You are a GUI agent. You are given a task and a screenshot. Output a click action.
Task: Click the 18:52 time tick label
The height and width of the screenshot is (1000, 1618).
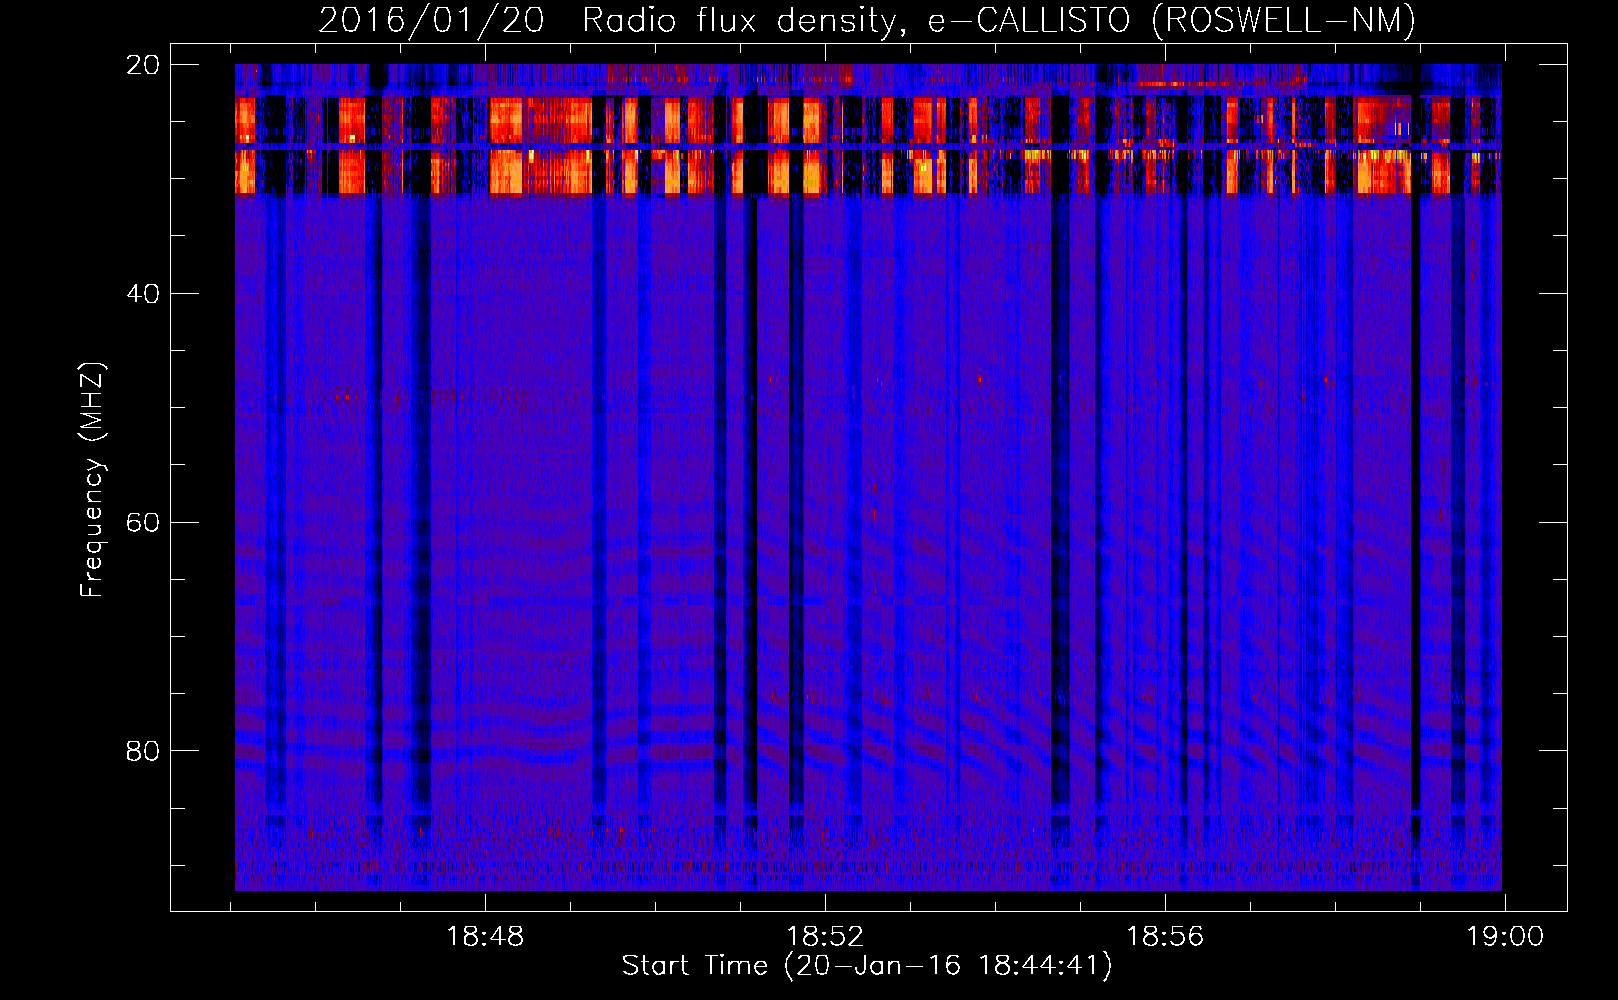[x=825, y=937]
